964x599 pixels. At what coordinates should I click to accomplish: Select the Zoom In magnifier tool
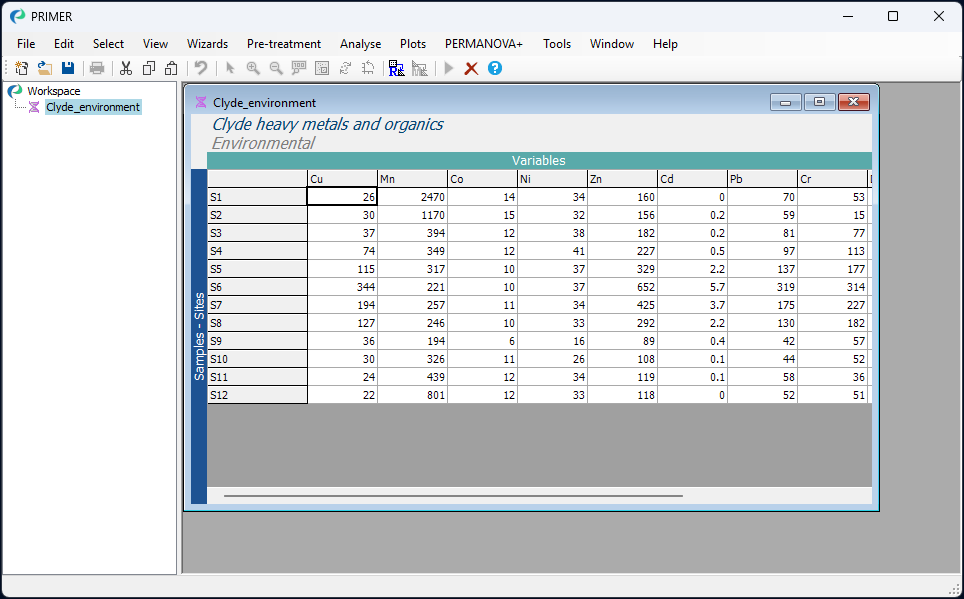point(253,67)
